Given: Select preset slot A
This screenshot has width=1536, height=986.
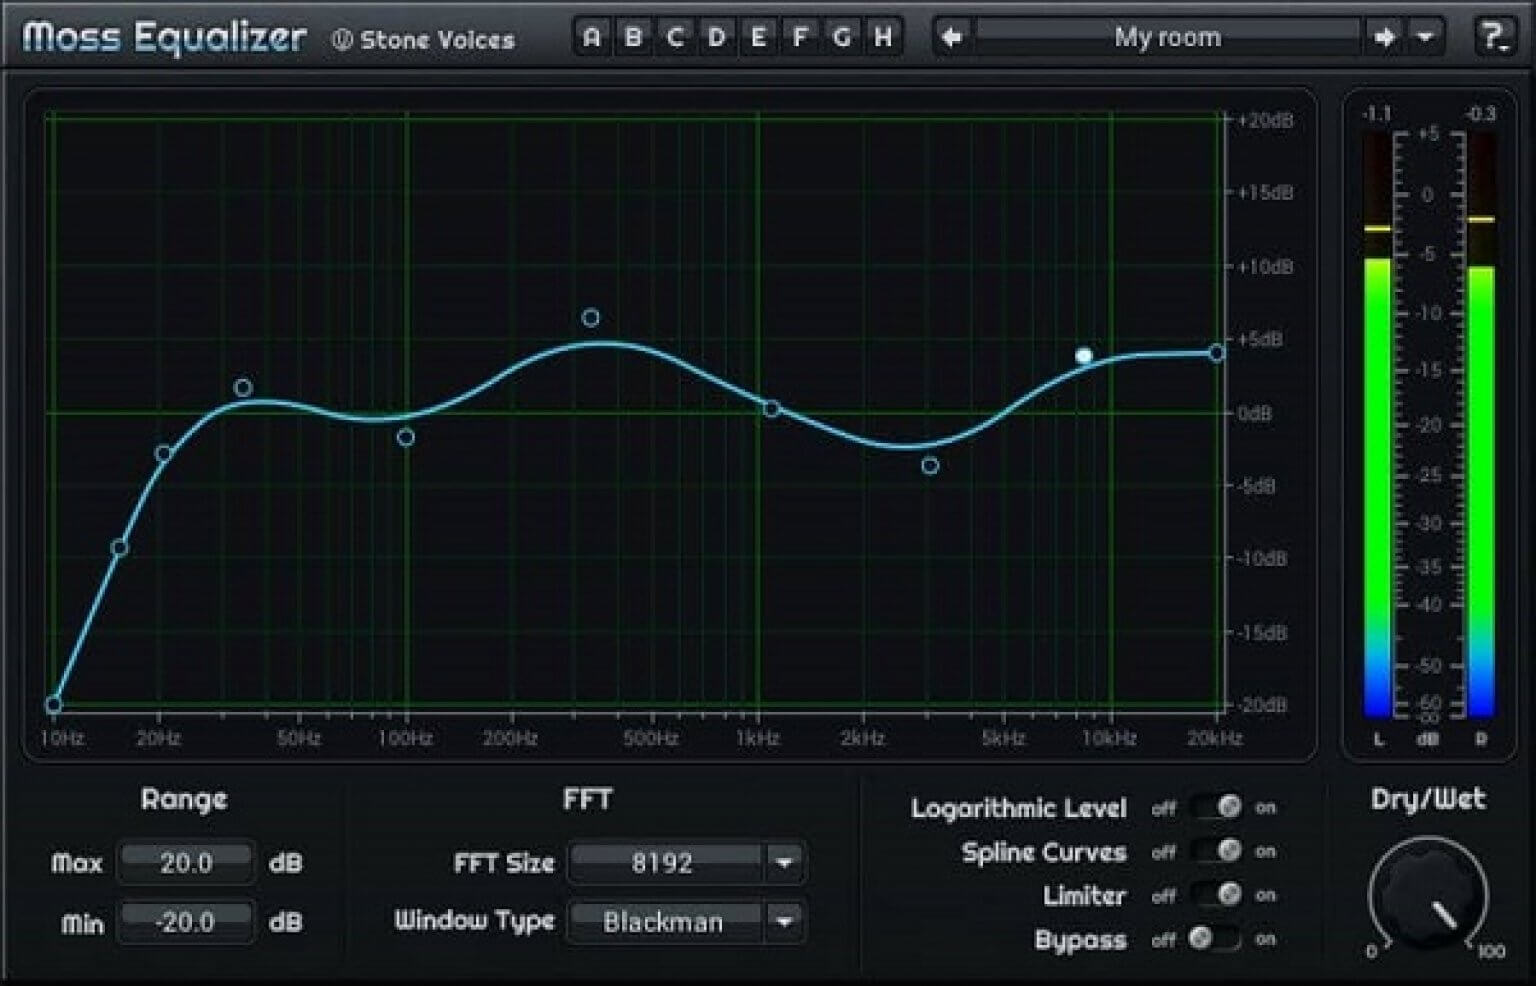Looking at the screenshot, I should pyautogui.click(x=591, y=36).
